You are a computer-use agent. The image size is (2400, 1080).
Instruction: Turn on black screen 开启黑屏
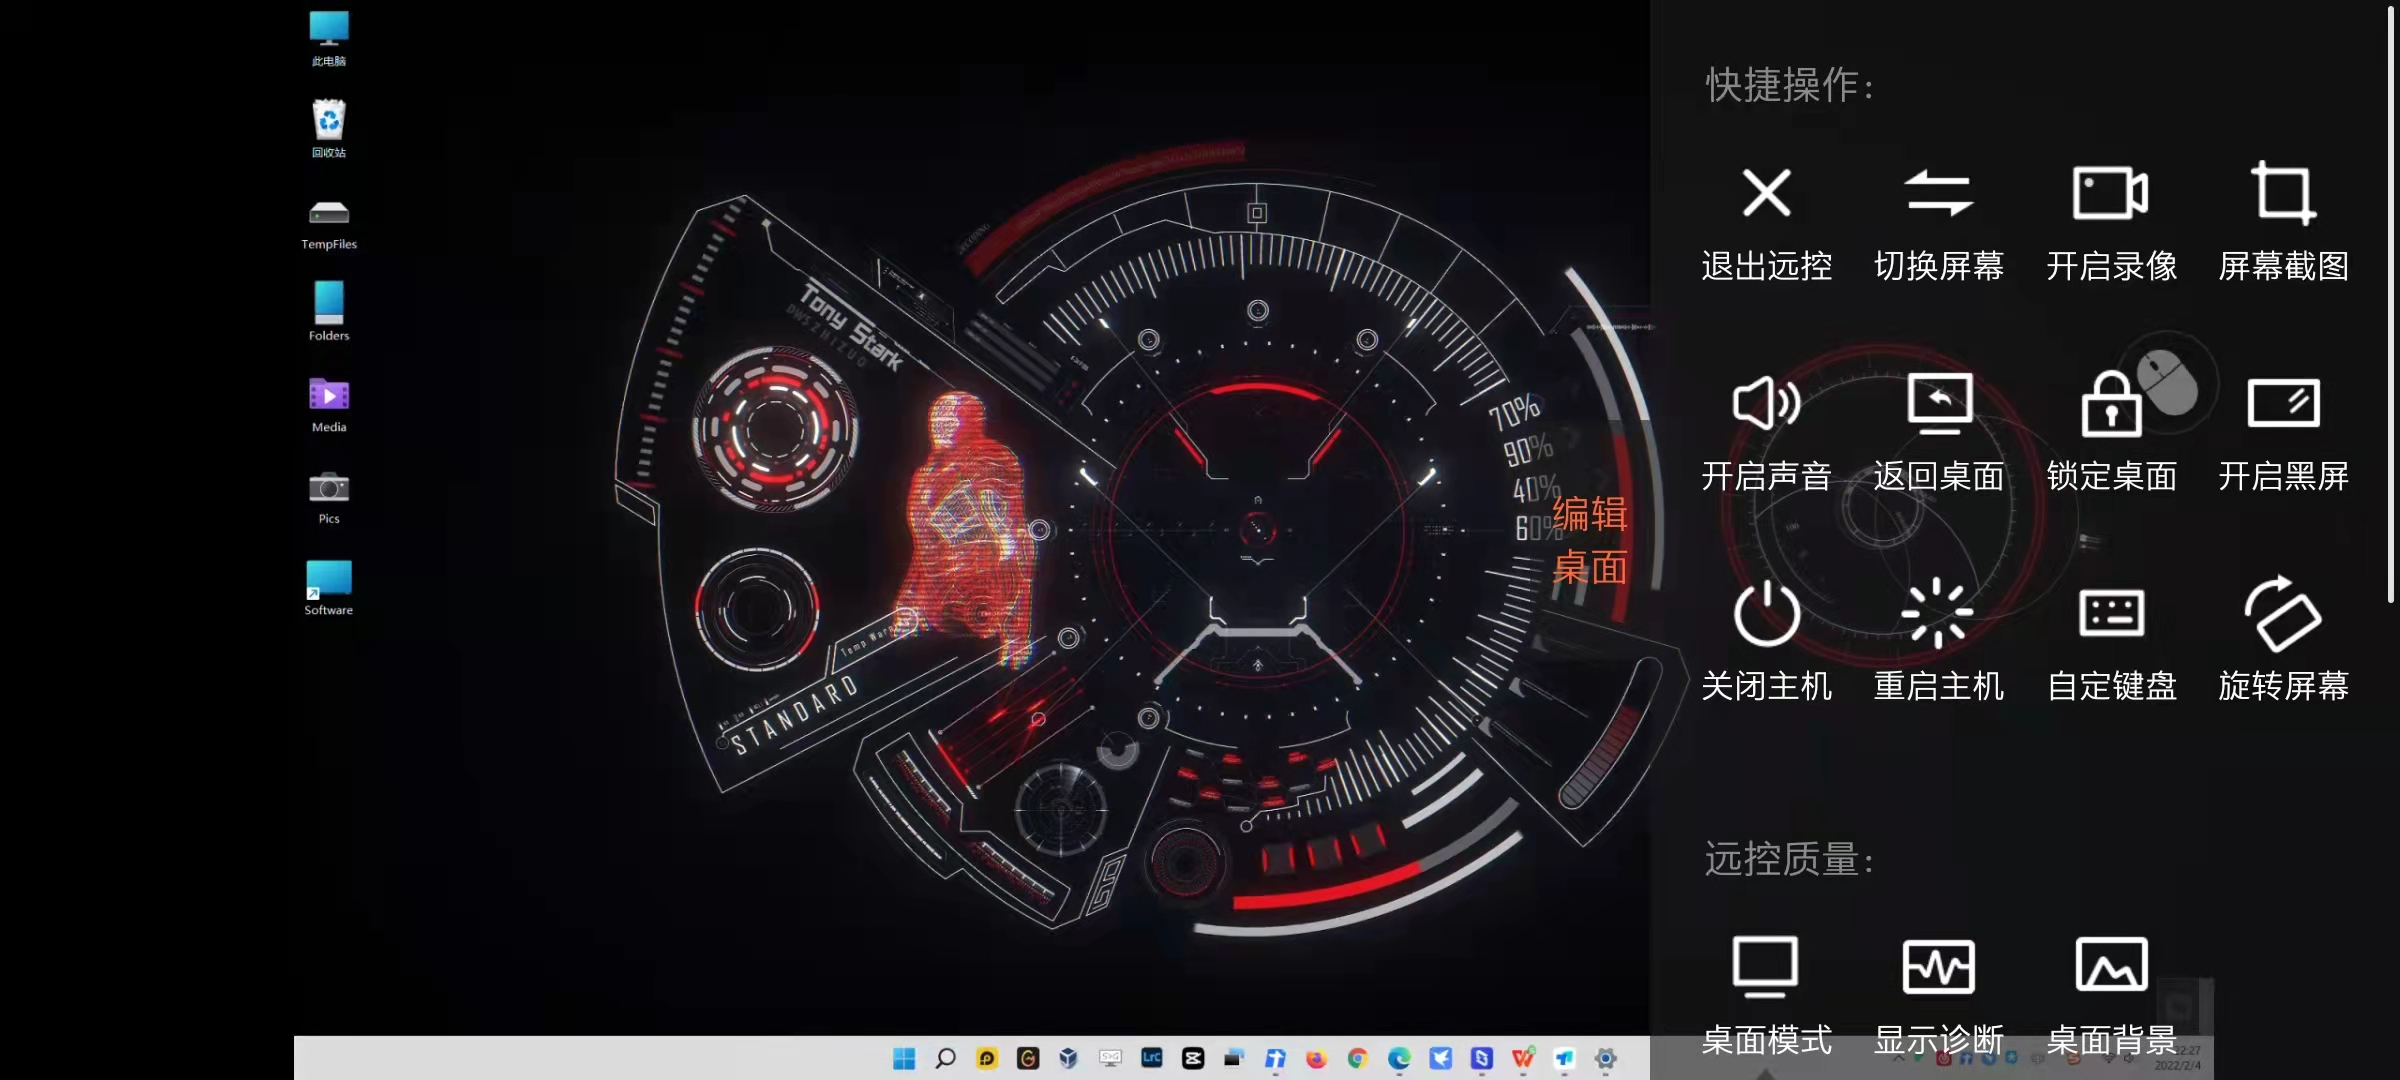coord(2283,435)
